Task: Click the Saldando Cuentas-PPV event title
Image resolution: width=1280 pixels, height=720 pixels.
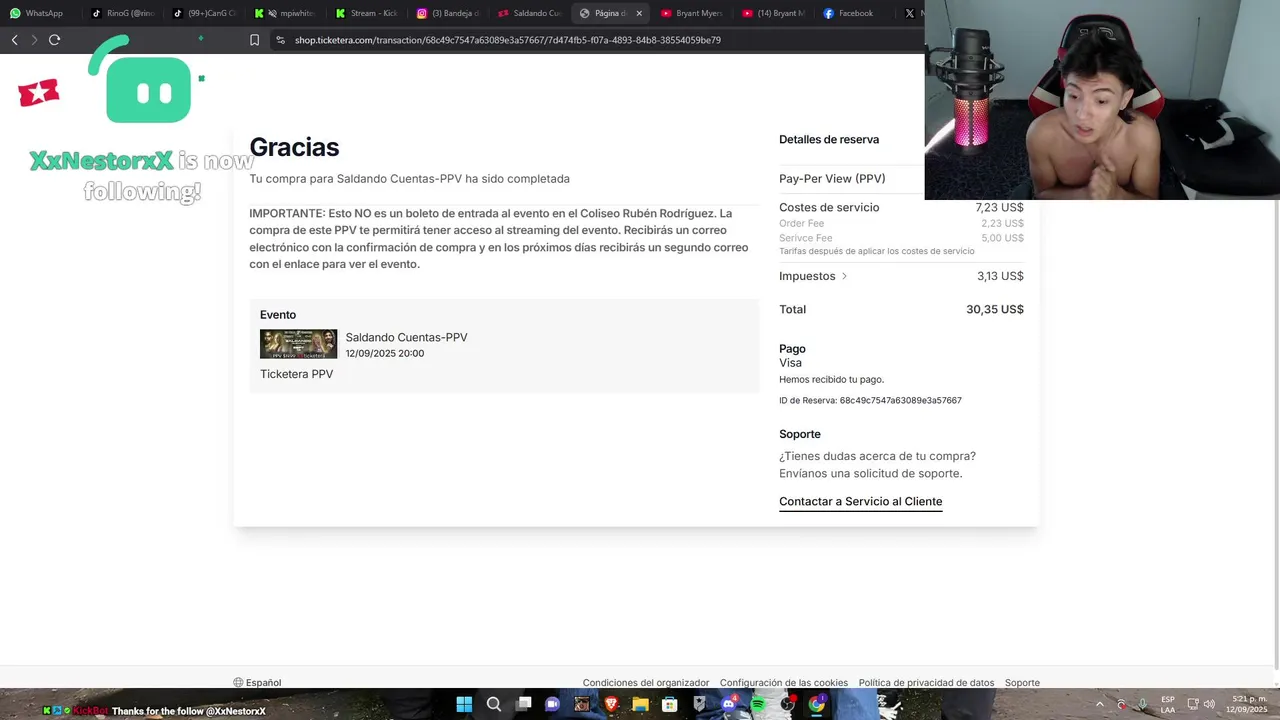Action: click(406, 337)
